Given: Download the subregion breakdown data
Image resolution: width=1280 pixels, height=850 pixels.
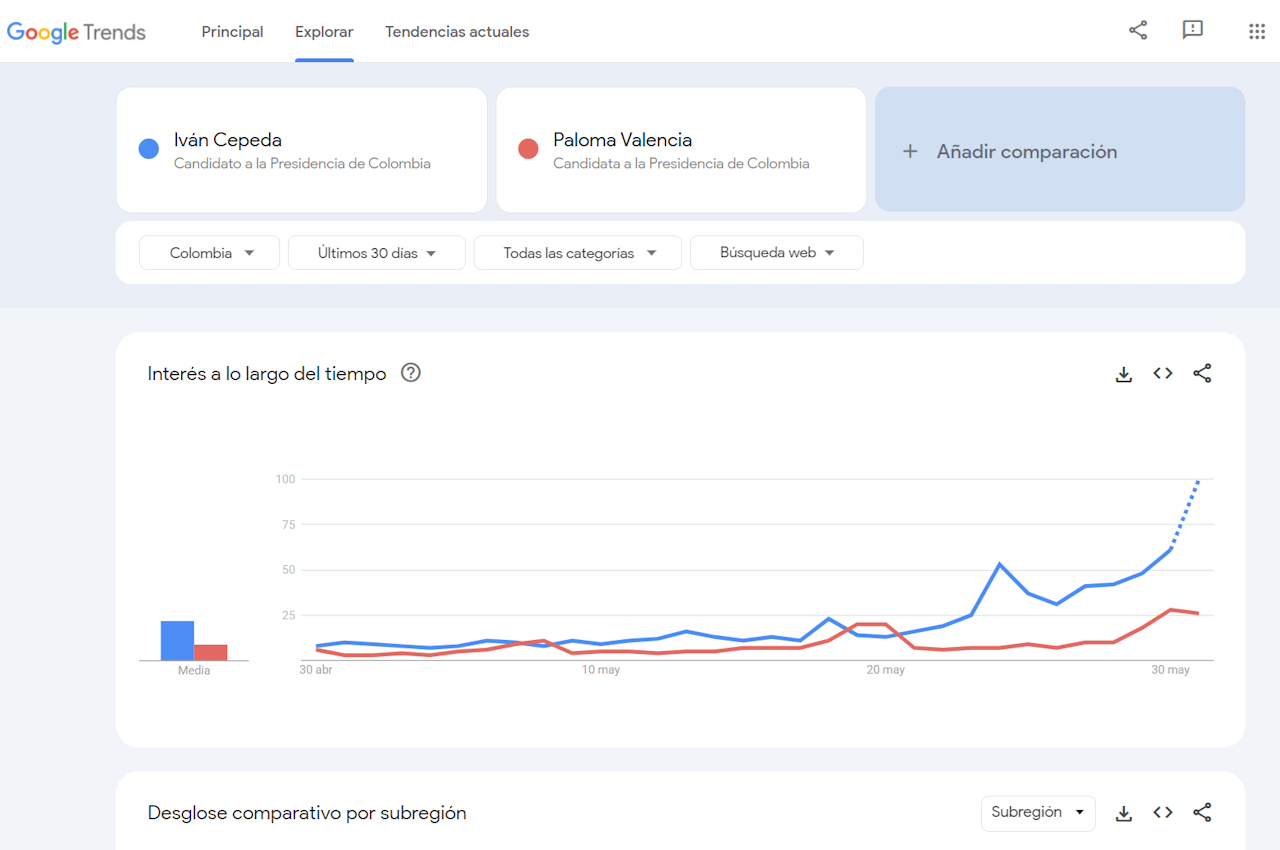Looking at the screenshot, I should tap(1124, 814).
